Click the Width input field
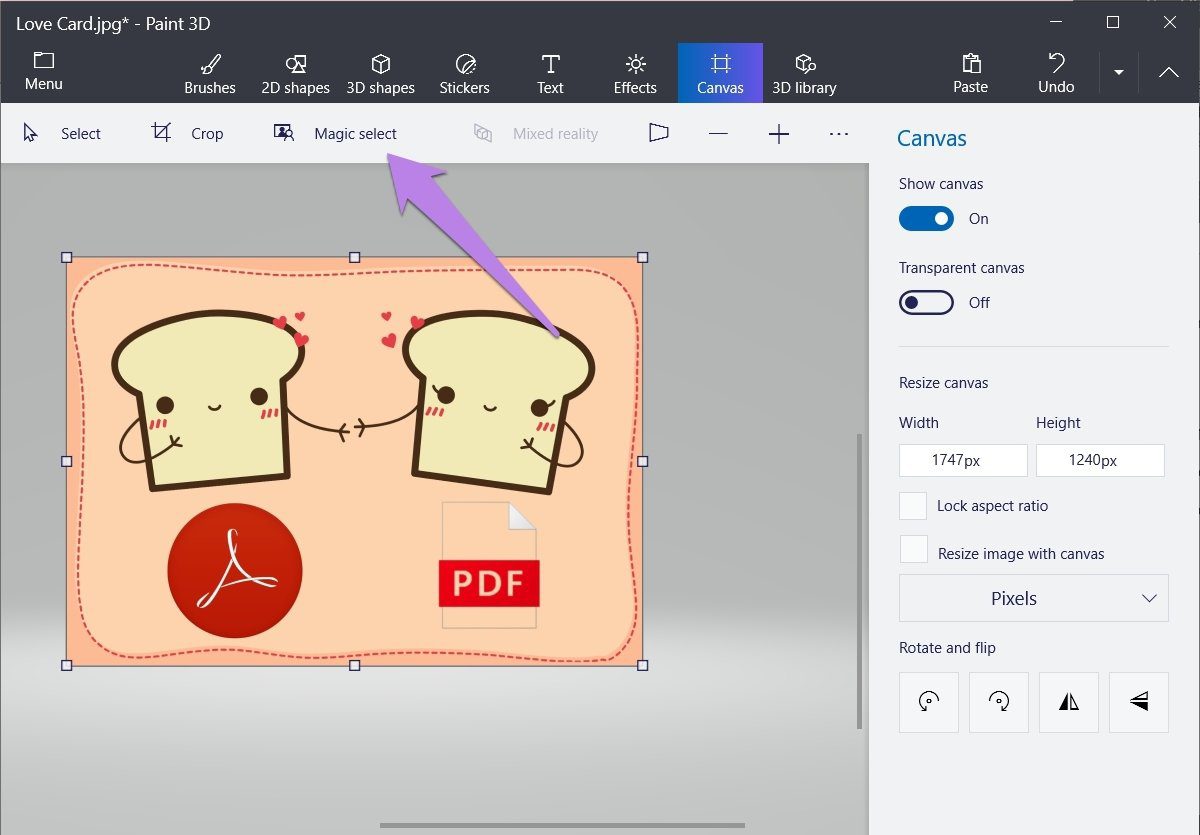The image size is (1200, 835). coord(963,460)
